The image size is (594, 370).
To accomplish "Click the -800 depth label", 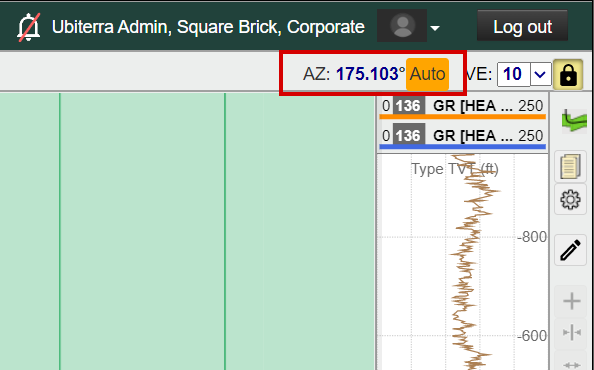I will coord(532,237).
